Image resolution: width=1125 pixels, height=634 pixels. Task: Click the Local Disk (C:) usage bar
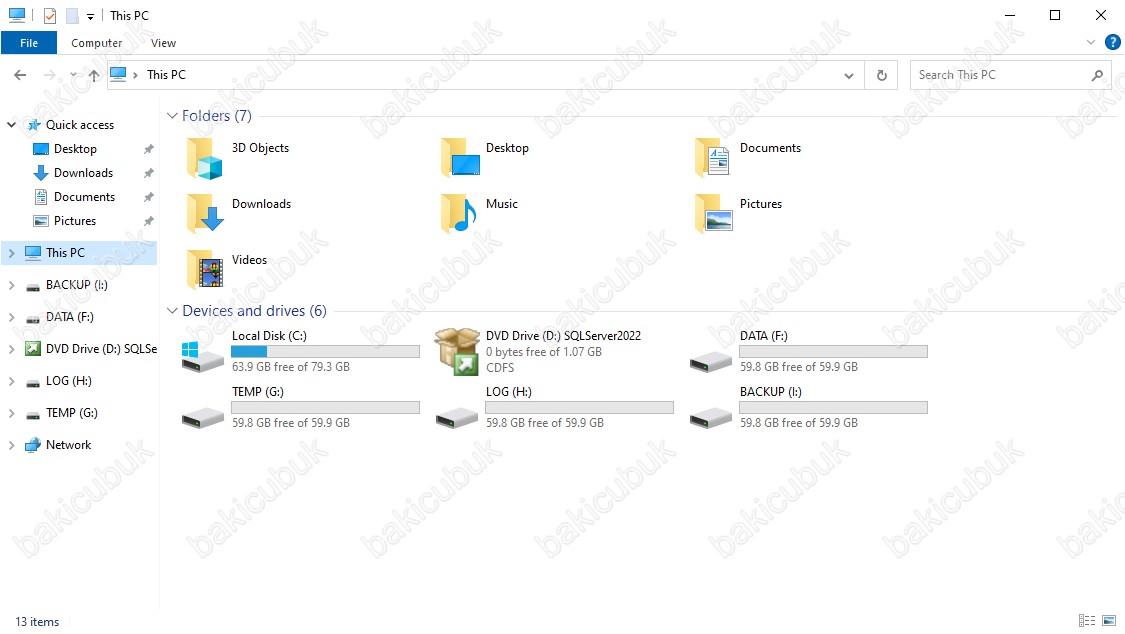click(325, 351)
